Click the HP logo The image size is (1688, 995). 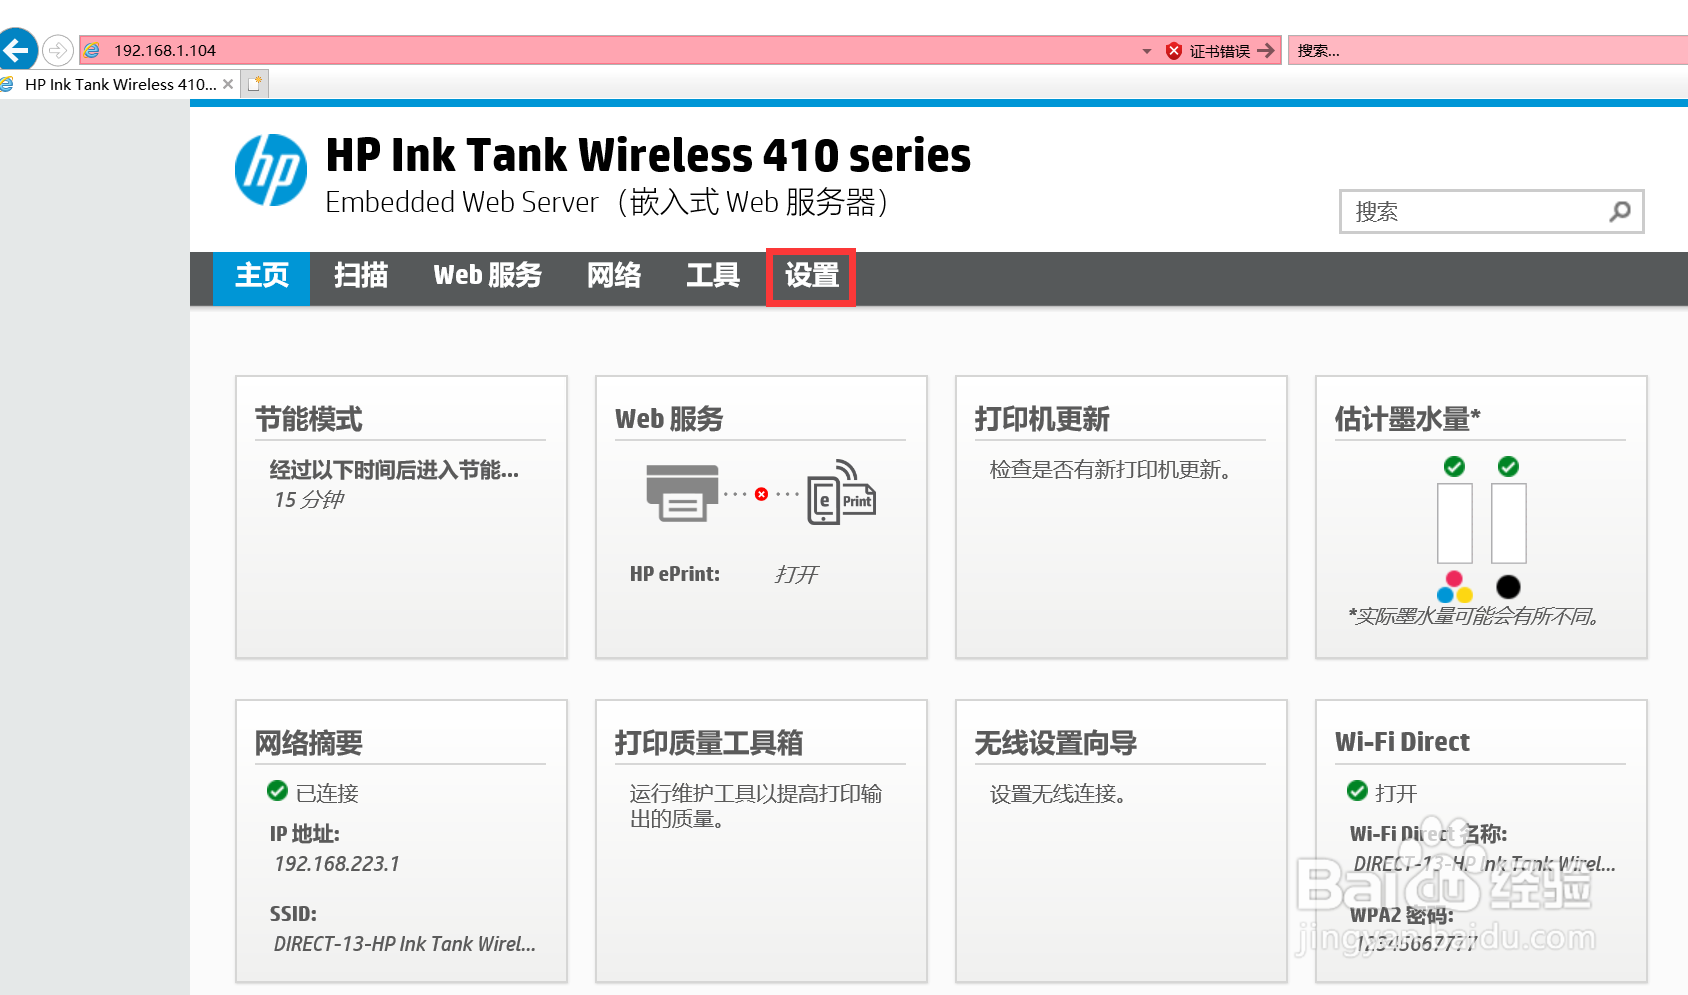(271, 170)
